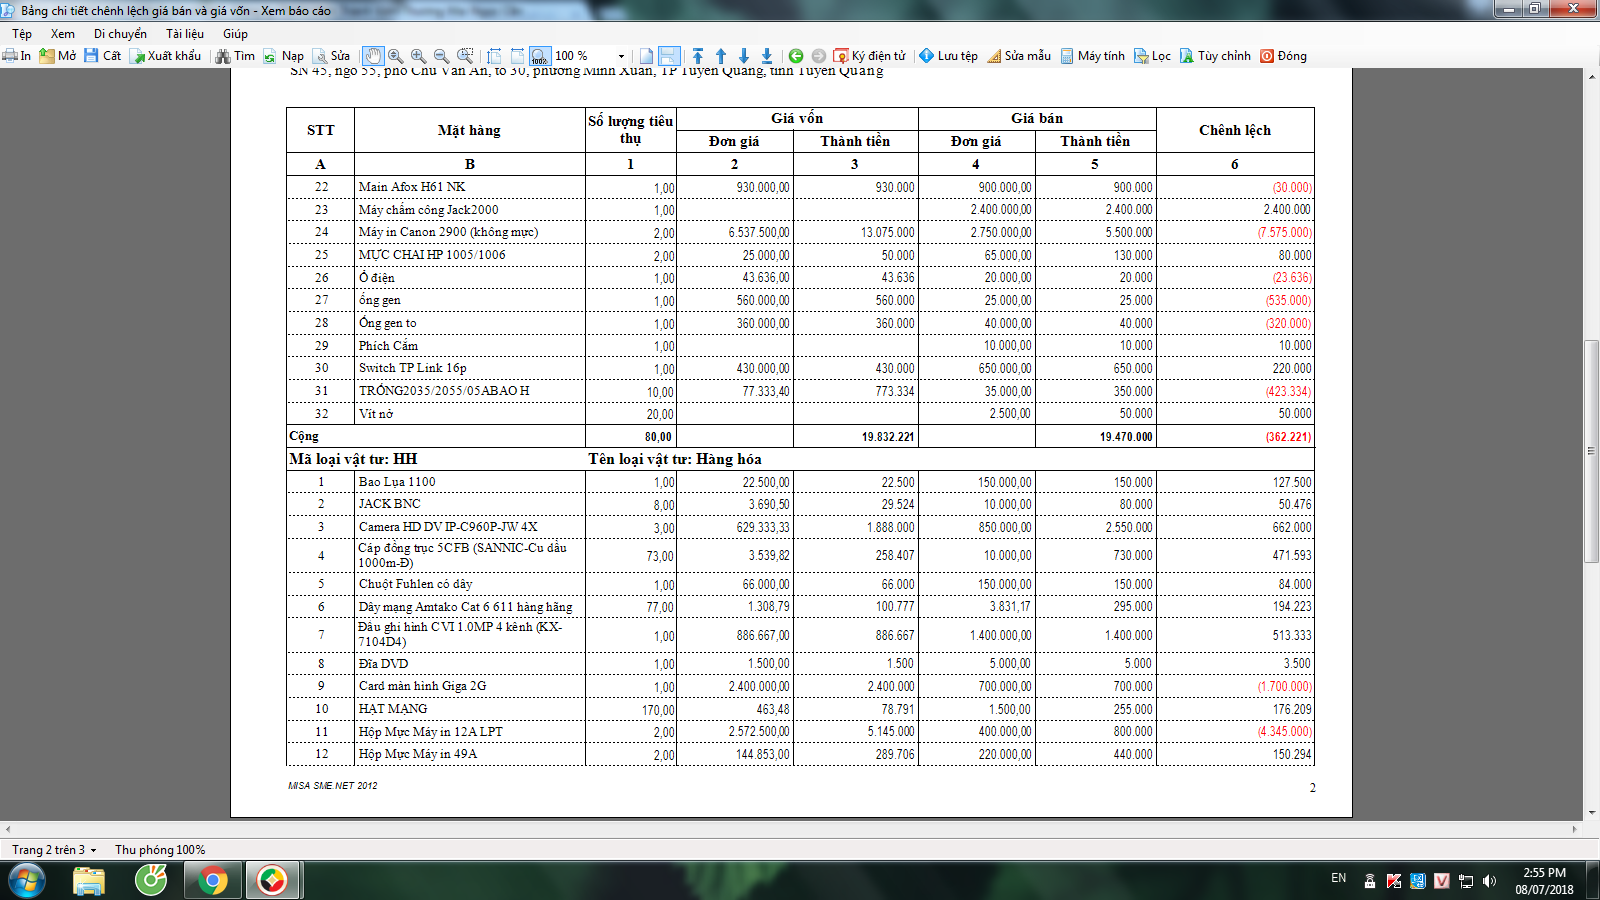1600x900 pixels.
Task: Click the zoom out icon
Action: 442,56
